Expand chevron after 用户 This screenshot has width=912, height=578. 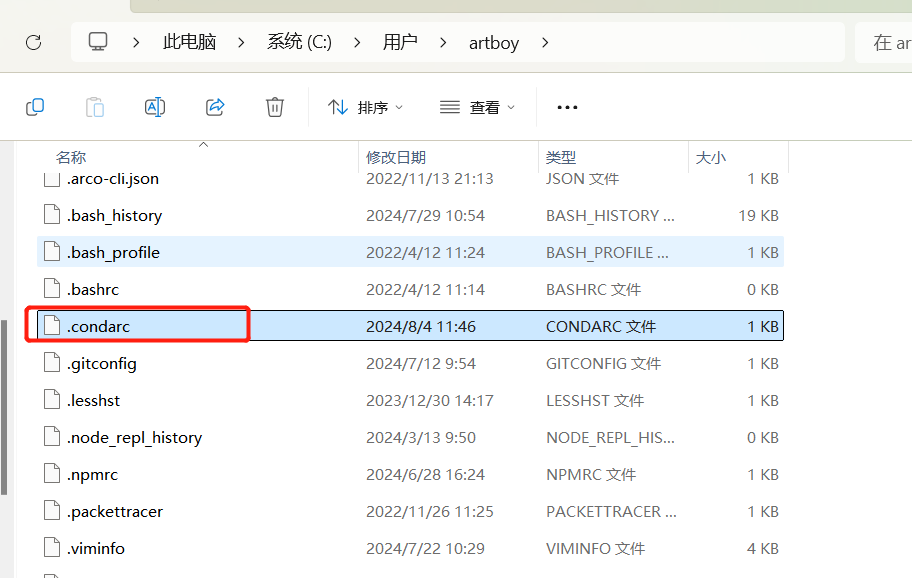click(x=443, y=42)
